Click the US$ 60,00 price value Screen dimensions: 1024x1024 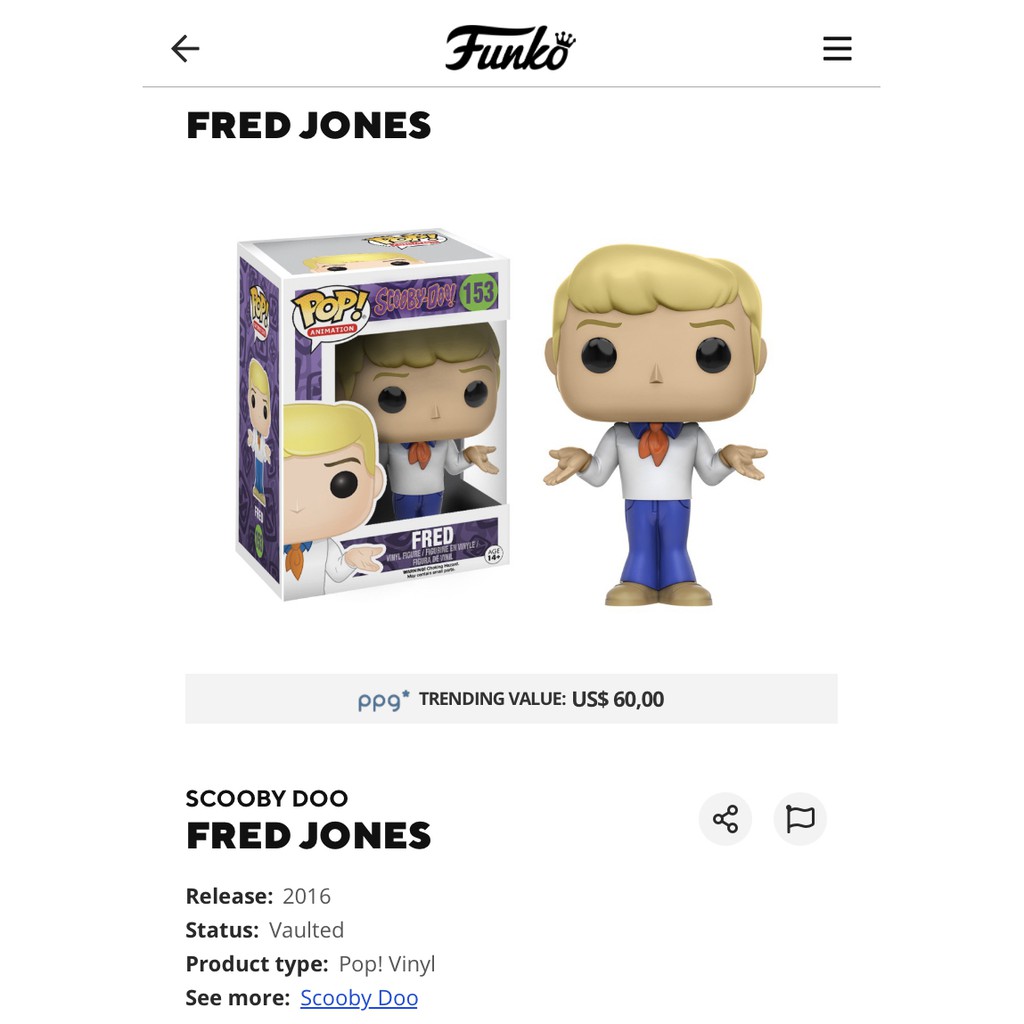tap(618, 699)
